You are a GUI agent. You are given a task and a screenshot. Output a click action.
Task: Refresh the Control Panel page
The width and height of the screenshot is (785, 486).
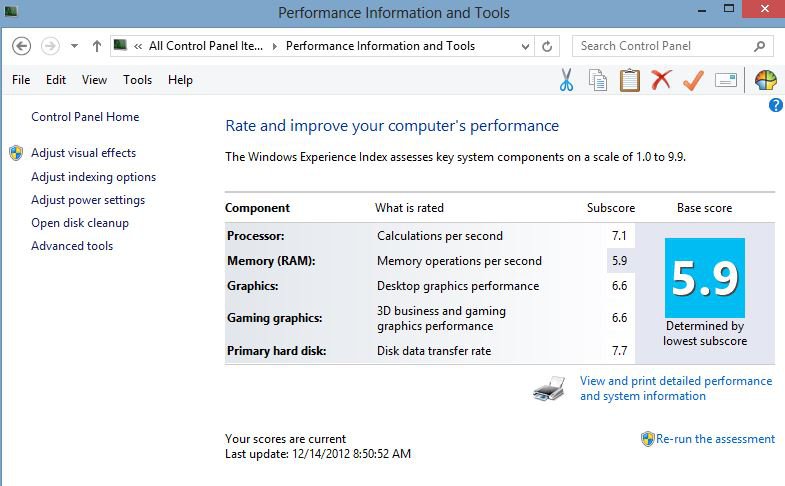(547, 46)
